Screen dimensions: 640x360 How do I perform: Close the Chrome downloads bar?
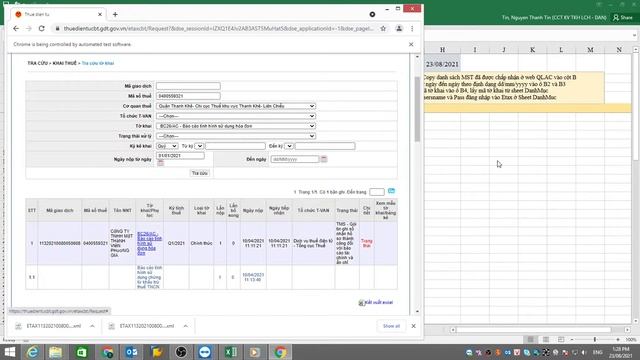413,326
